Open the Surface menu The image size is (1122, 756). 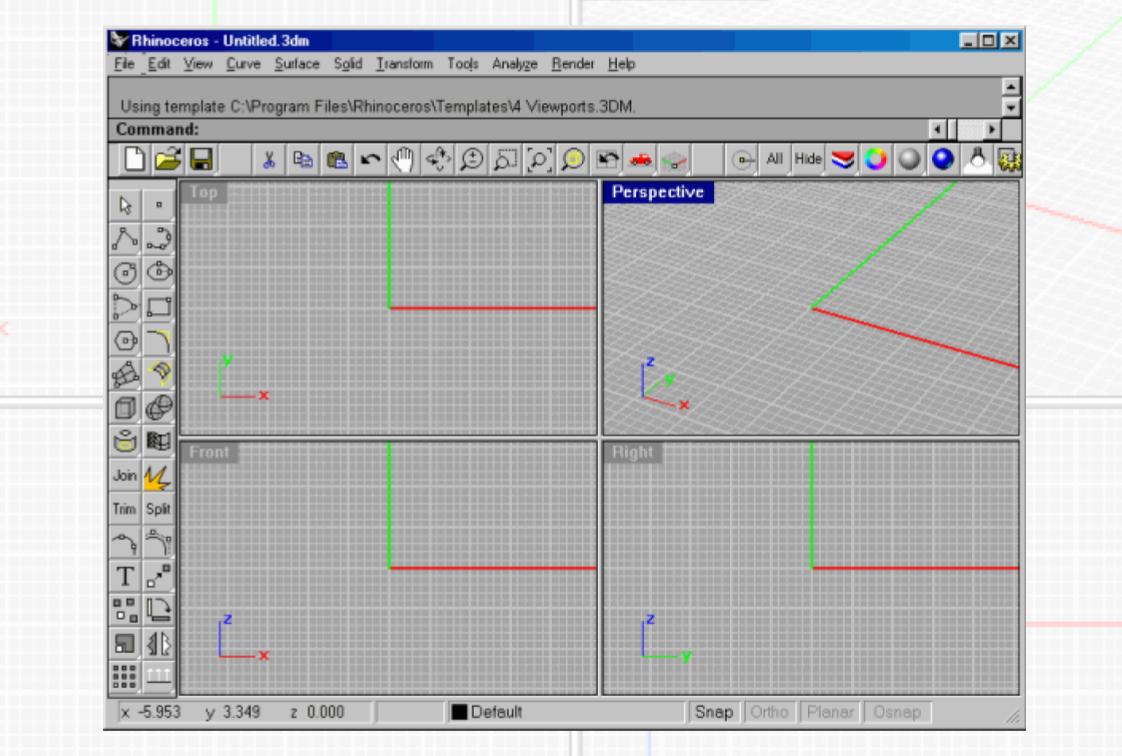point(297,64)
